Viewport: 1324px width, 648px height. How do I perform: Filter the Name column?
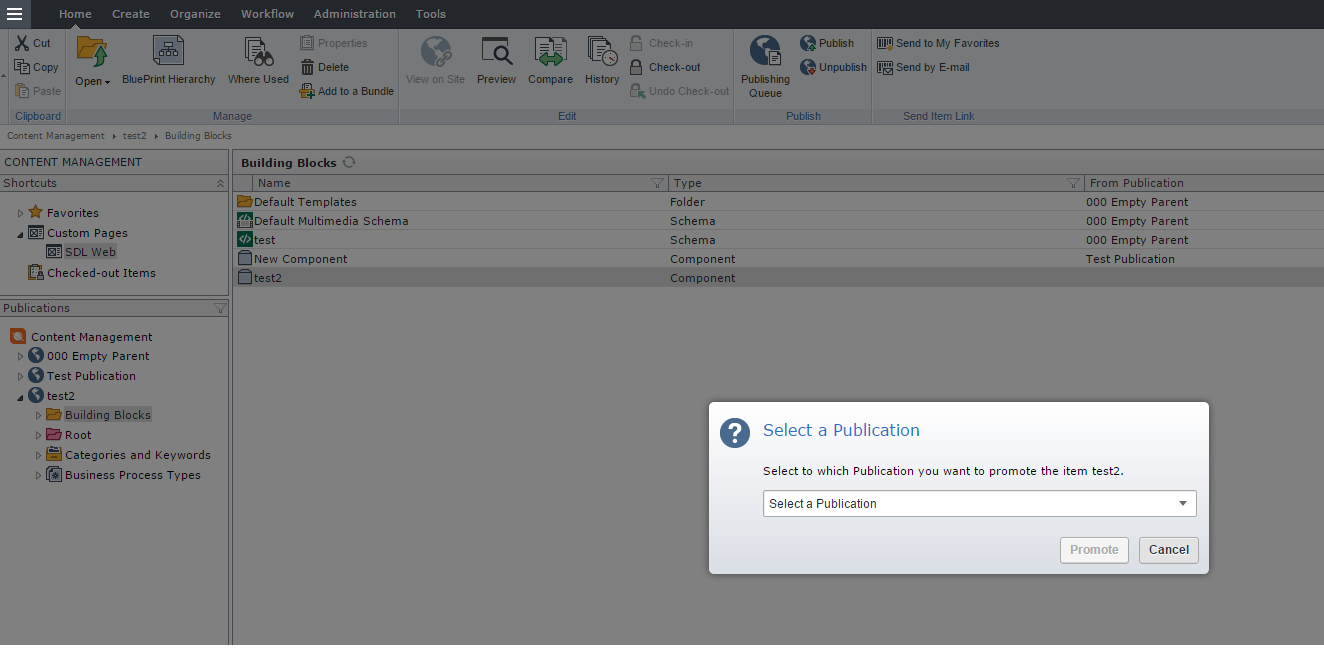[657, 183]
